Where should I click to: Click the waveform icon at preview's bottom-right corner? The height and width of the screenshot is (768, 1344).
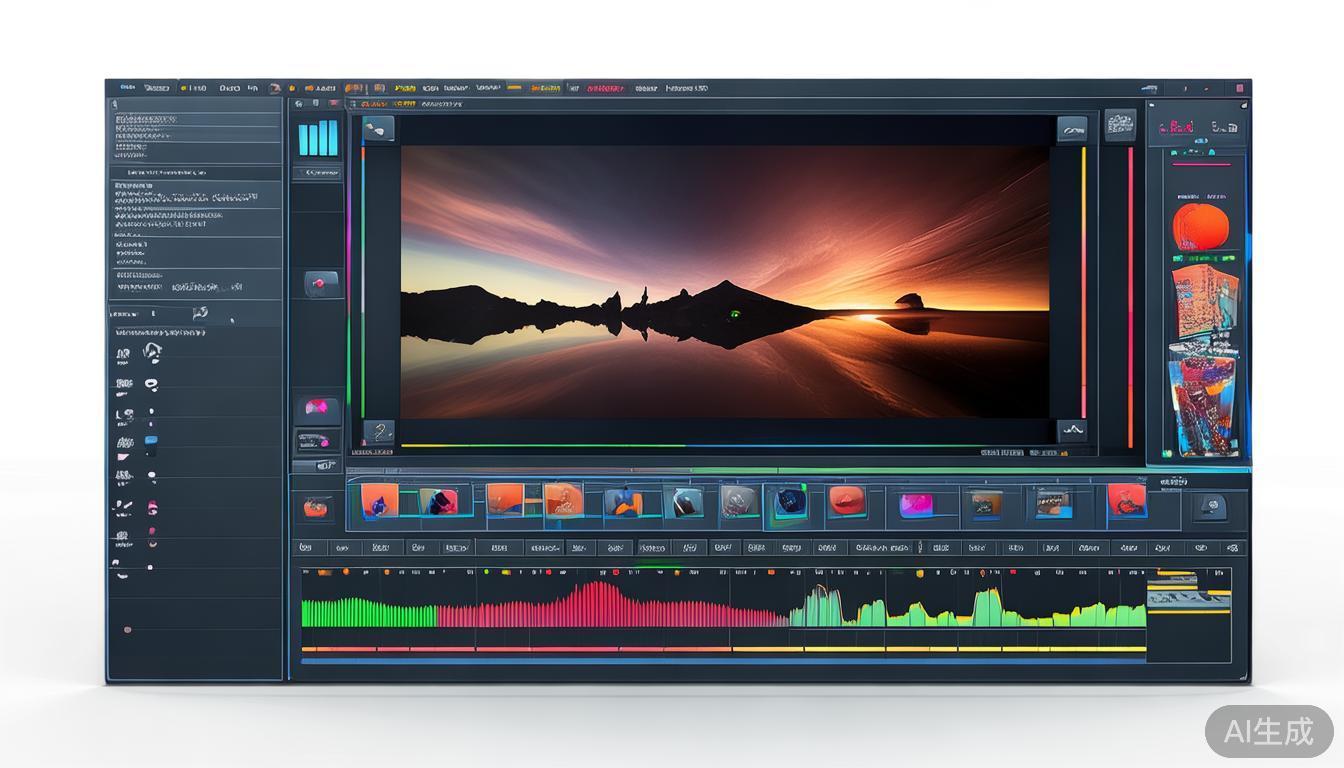pos(1072,430)
